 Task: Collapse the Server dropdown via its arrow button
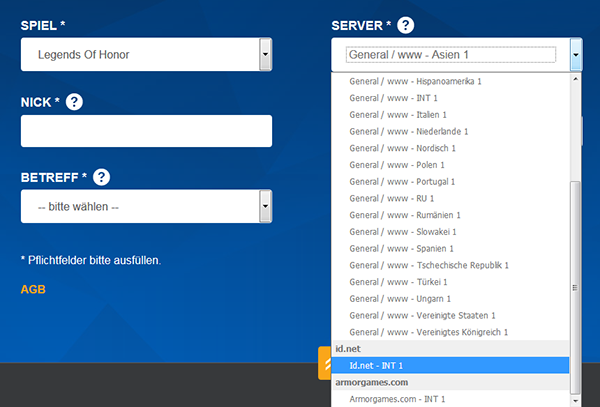(576, 54)
